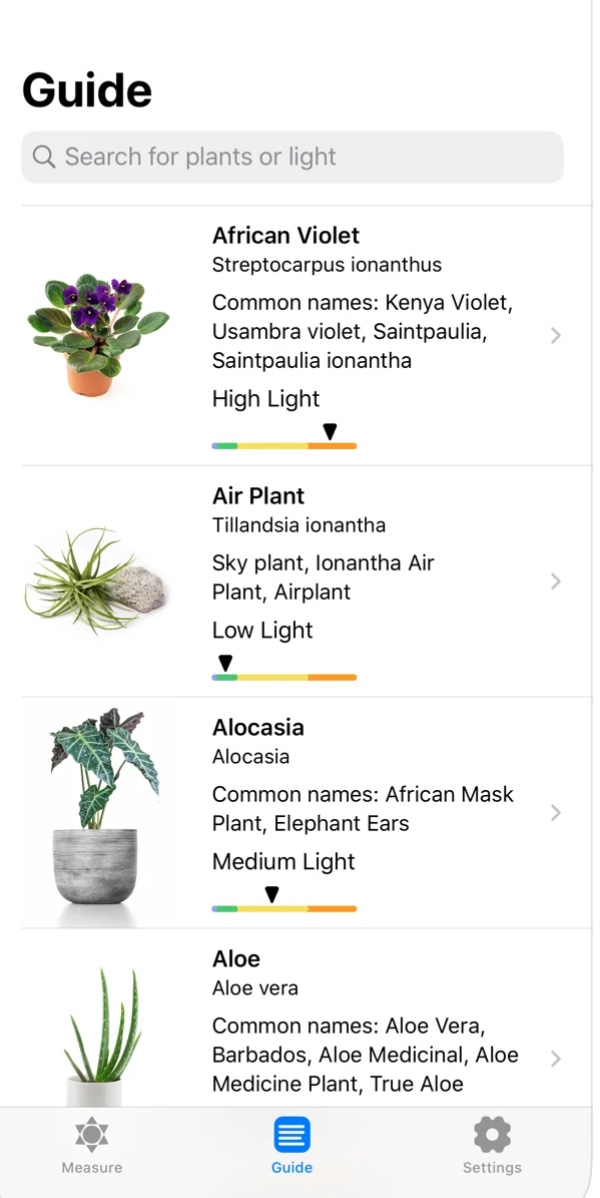This screenshot has width=600, height=1198.
Task: Expand Air Plant details chevron
Action: coord(556,582)
